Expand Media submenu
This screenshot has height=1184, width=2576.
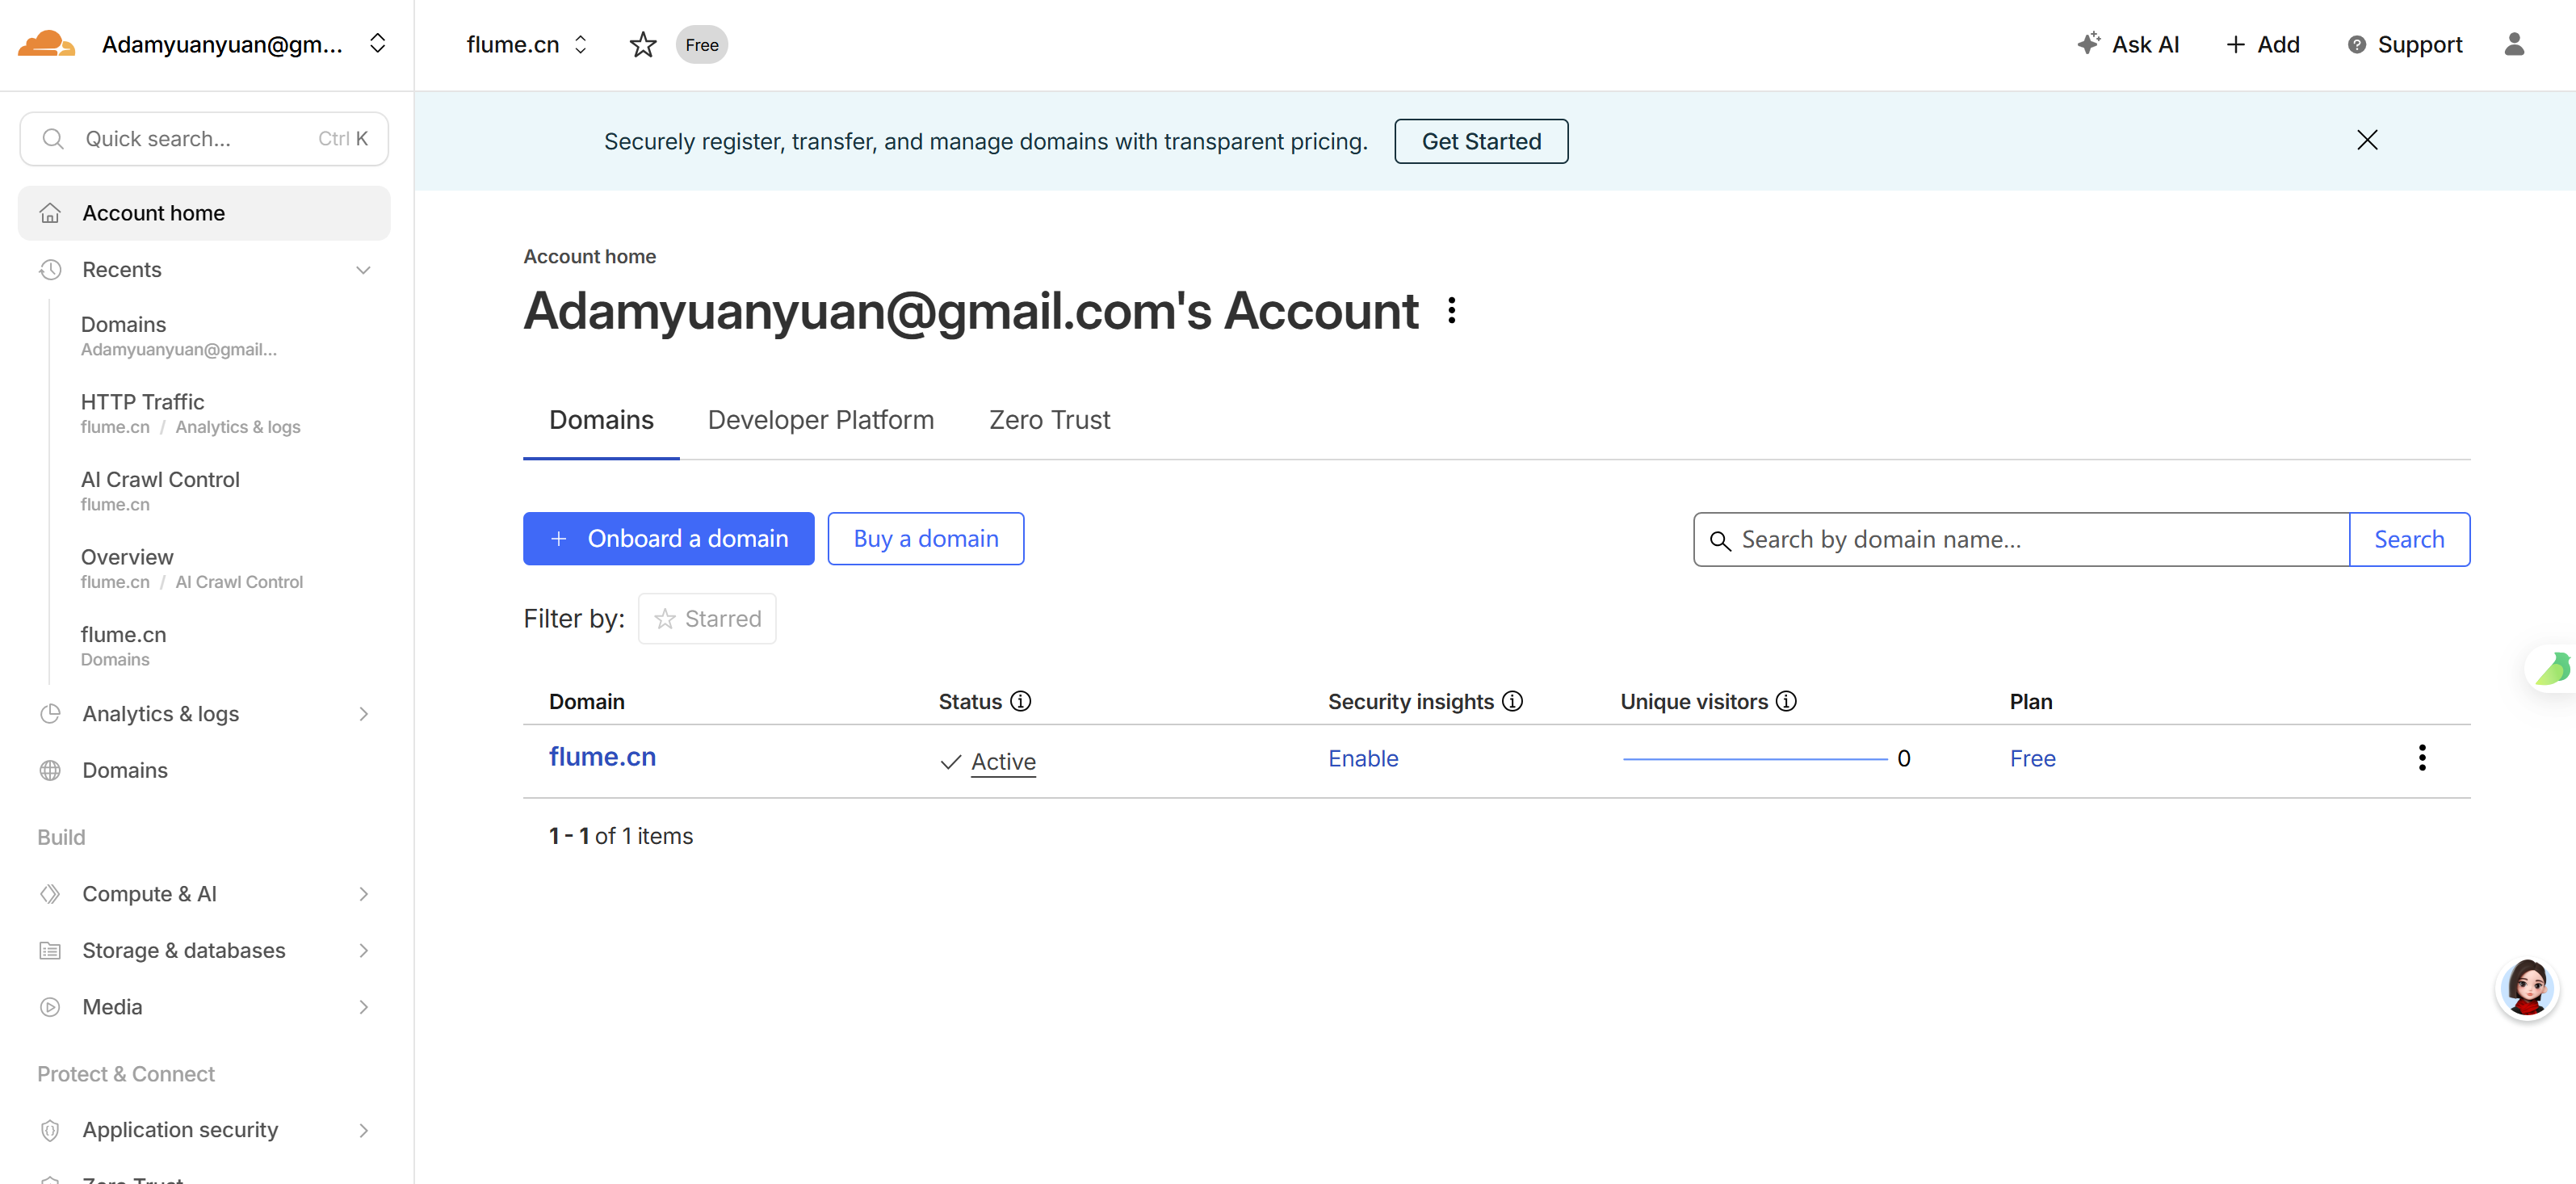click(x=363, y=1007)
